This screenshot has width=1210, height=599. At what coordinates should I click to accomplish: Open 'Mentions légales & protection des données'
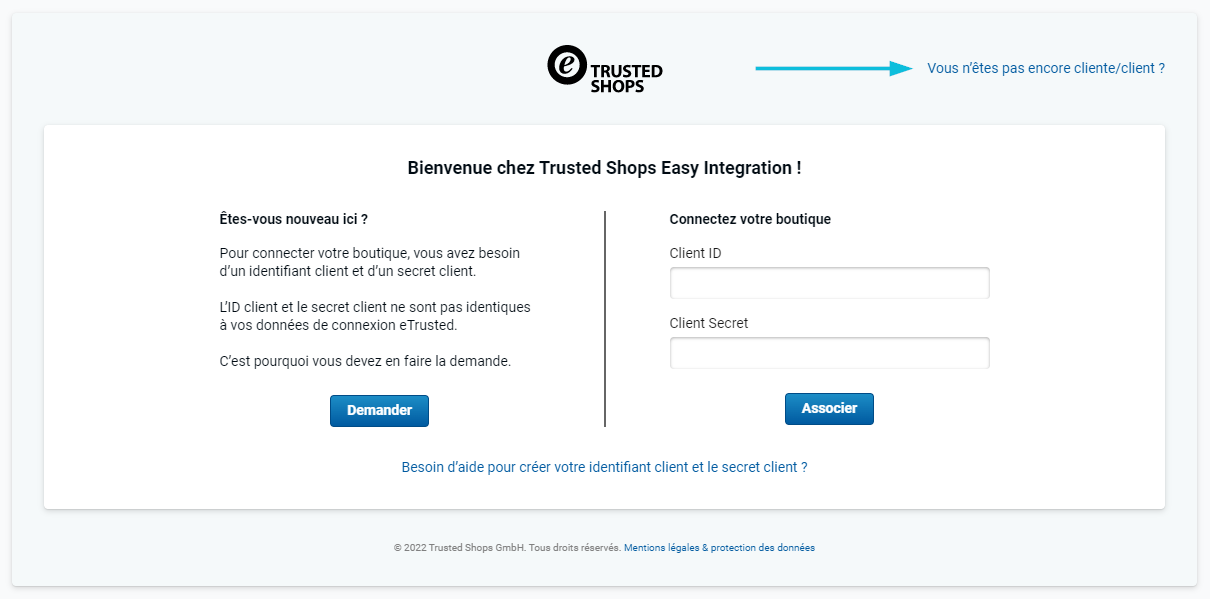pos(719,548)
